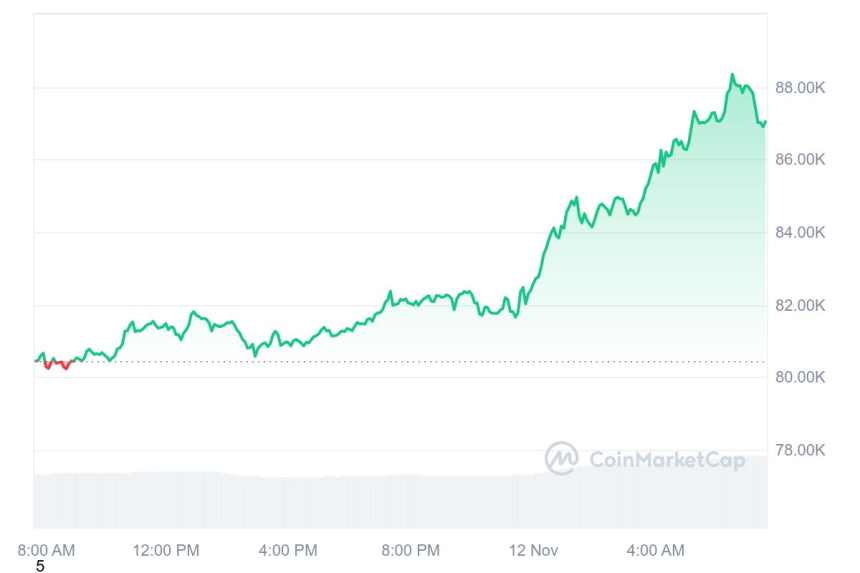This screenshot has height=573, width=860.
Task: Click the CoinMarketCap logo icon
Action: coord(561,458)
